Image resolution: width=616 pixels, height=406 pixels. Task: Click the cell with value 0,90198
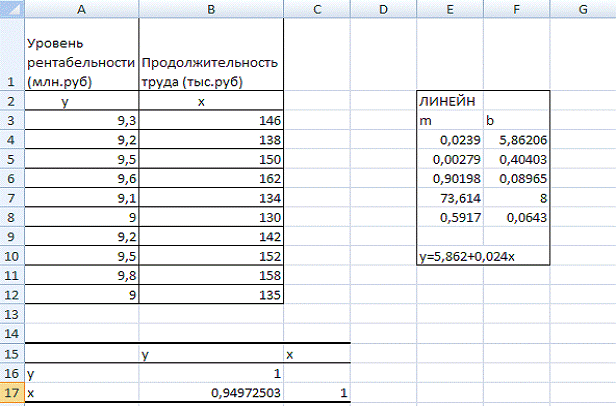[x=449, y=178]
